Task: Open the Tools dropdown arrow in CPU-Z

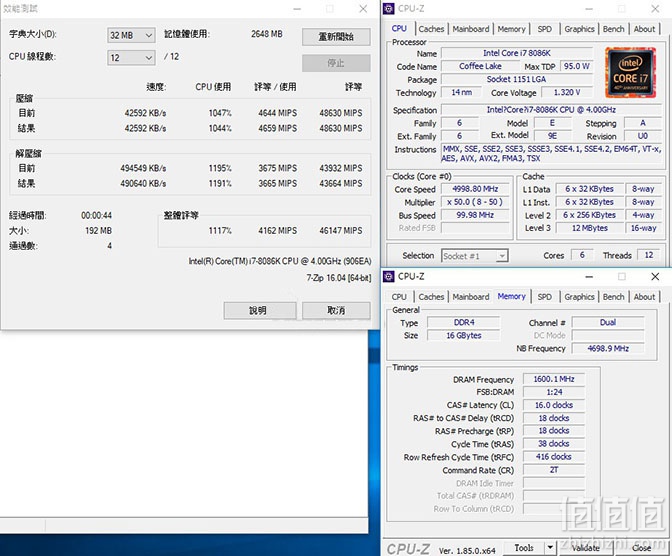Action: point(550,547)
